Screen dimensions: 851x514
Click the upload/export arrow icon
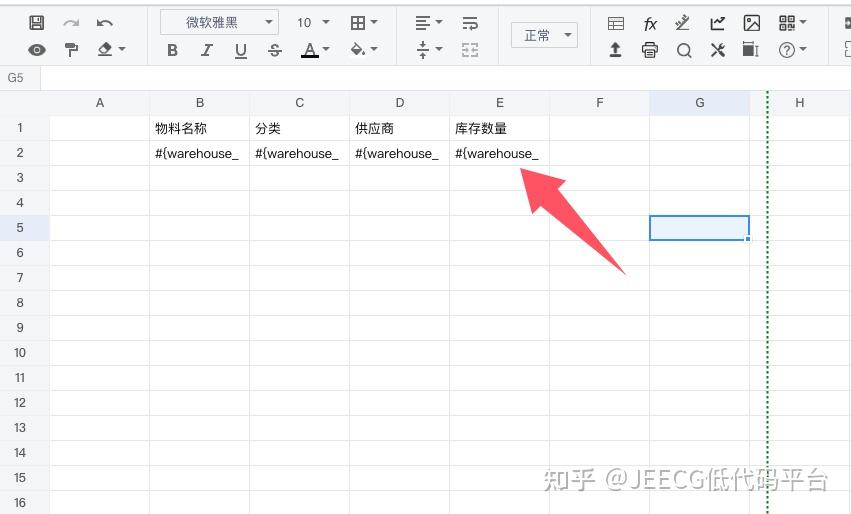[615, 50]
